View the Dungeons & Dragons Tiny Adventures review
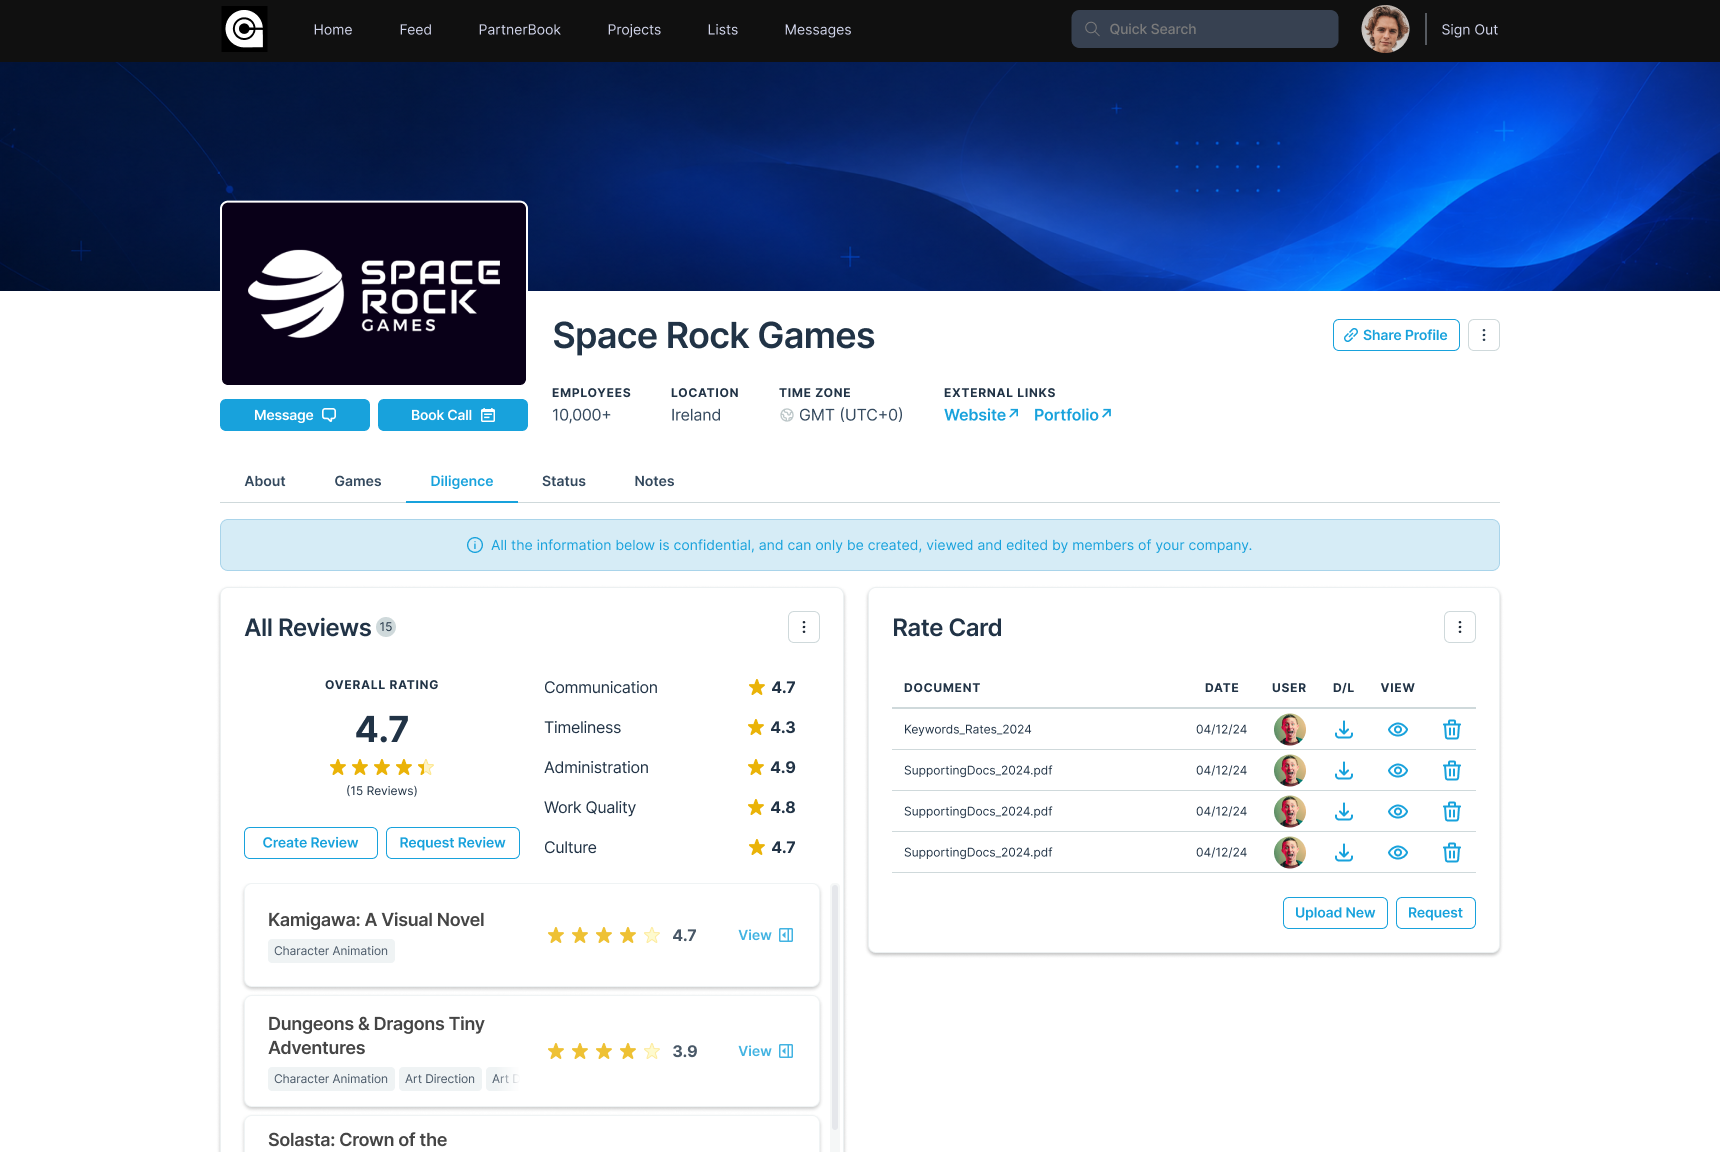Screen dimensions: 1720x1152 pos(766,1051)
